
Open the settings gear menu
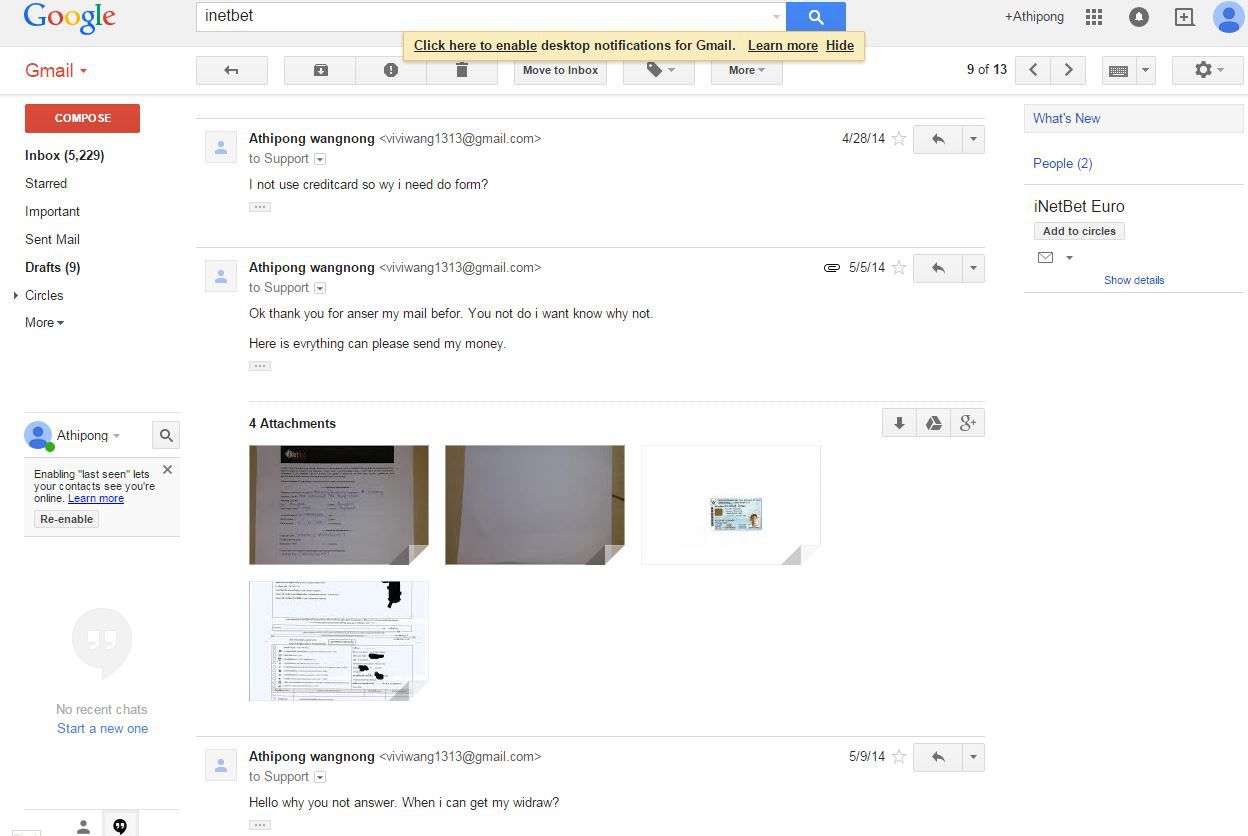coord(1207,70)
